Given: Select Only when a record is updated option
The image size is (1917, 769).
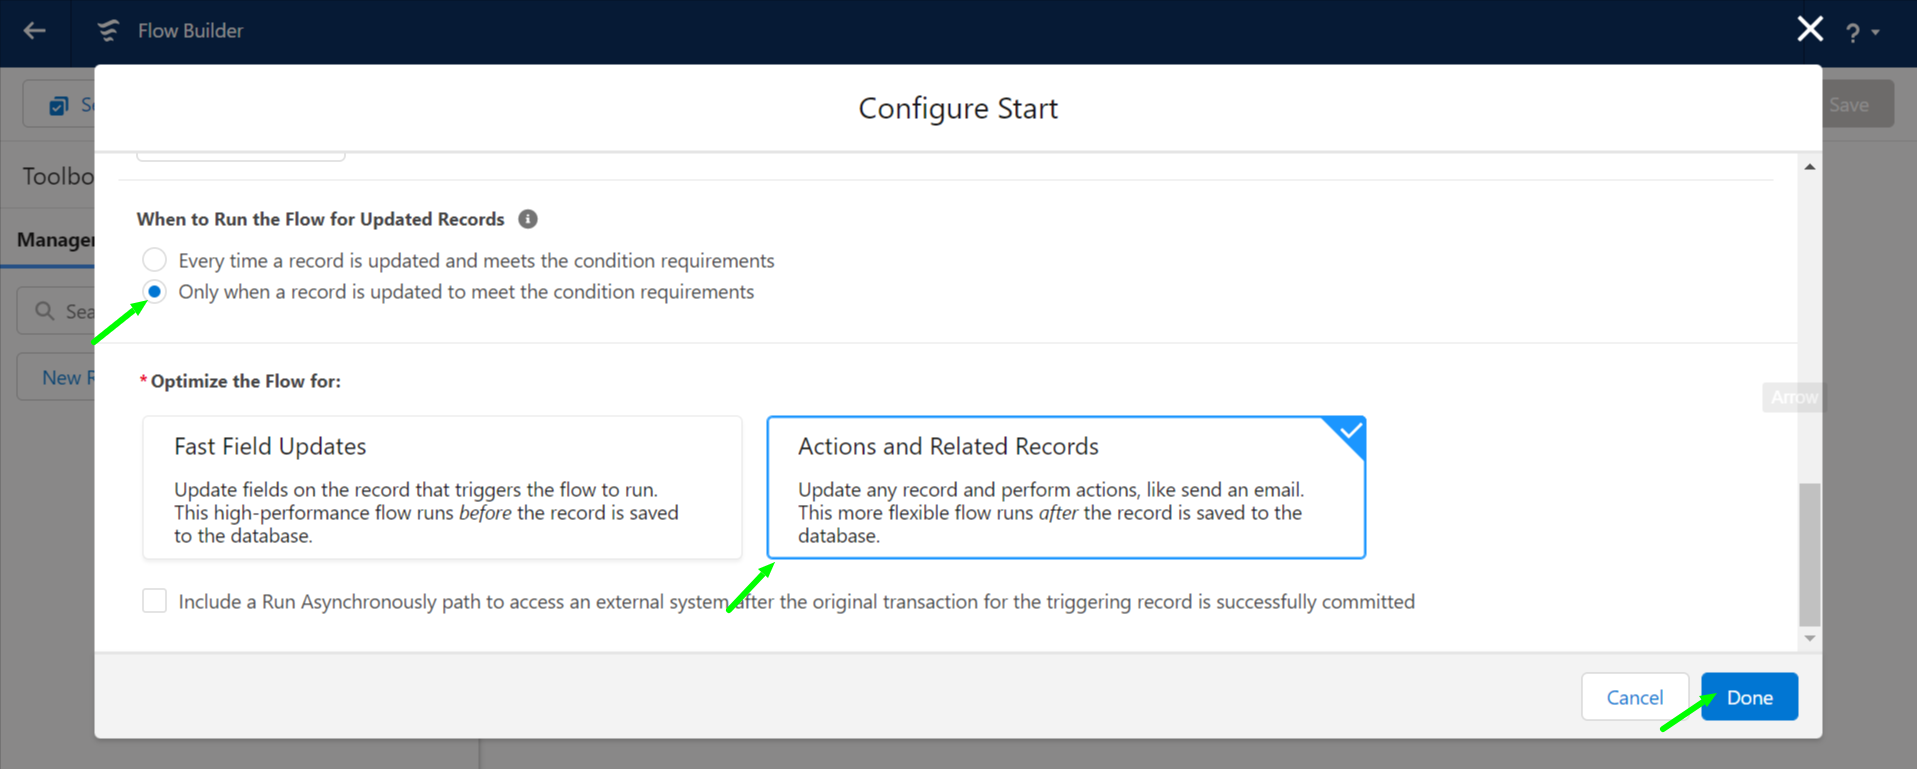Looking at the screenshot, I should pos(154,291).
